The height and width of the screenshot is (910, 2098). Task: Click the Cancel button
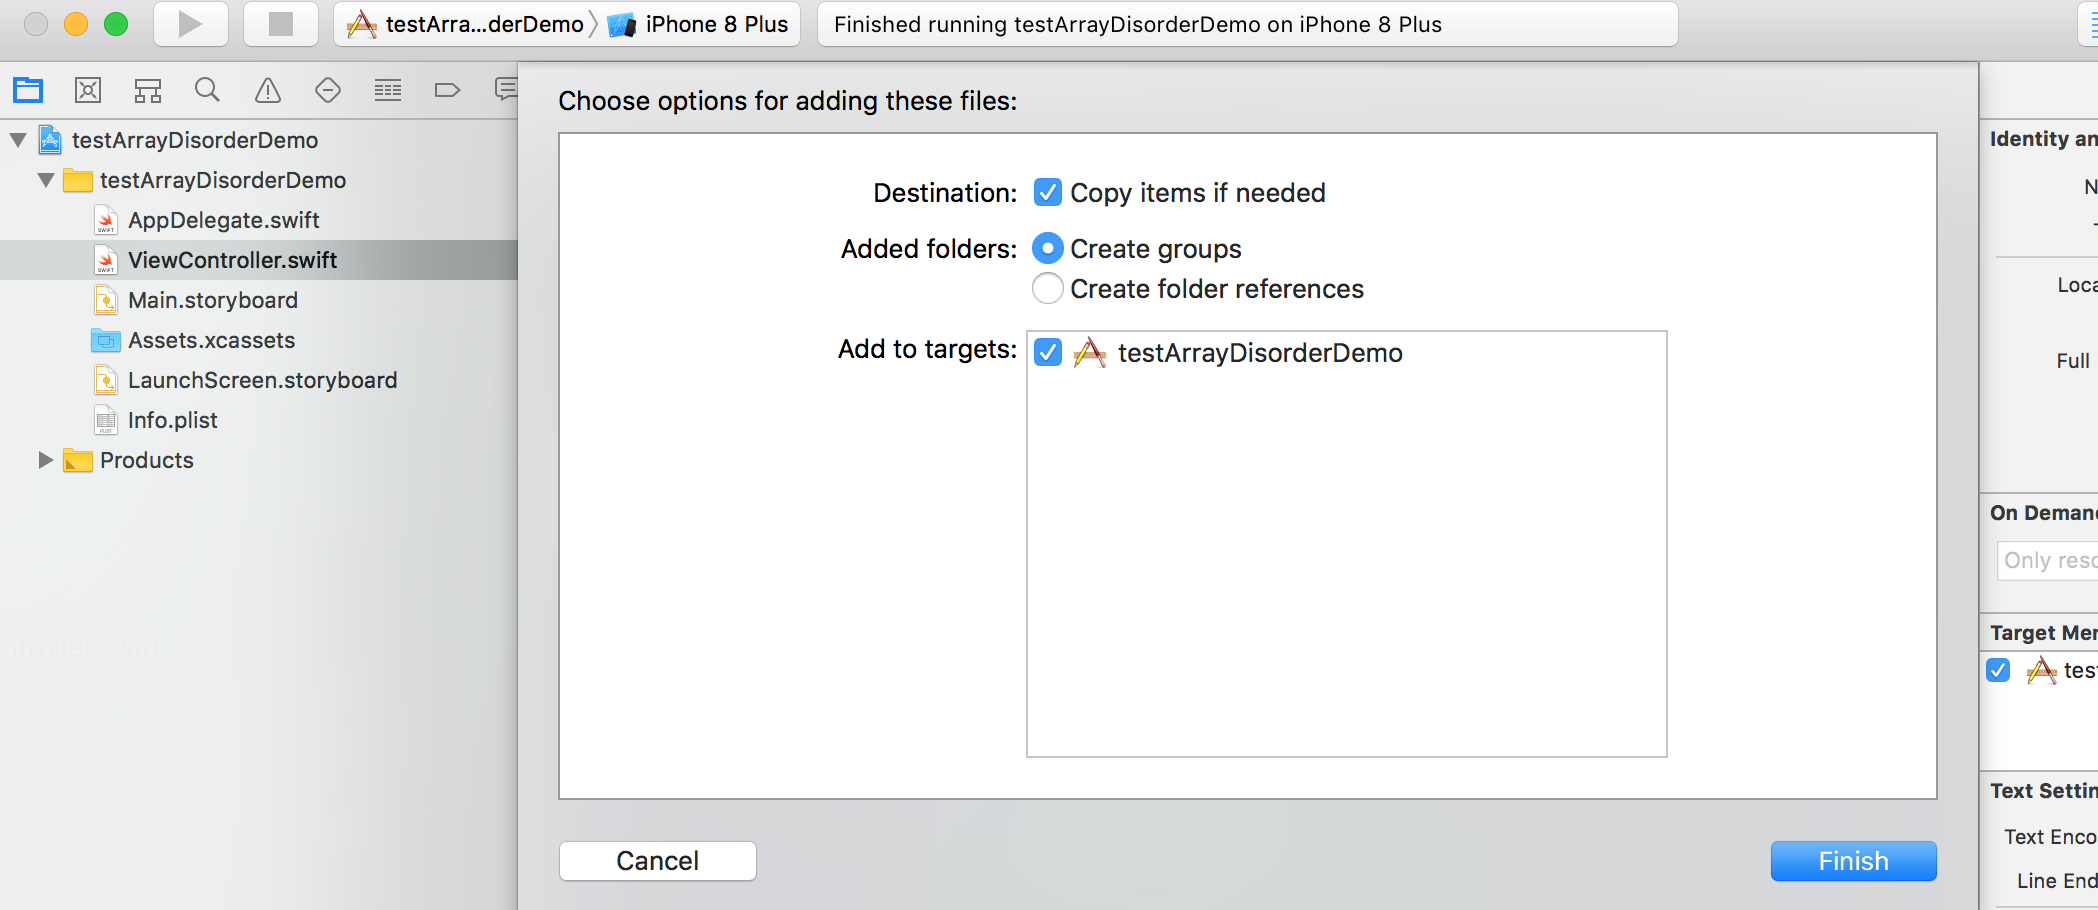[657, 861]
